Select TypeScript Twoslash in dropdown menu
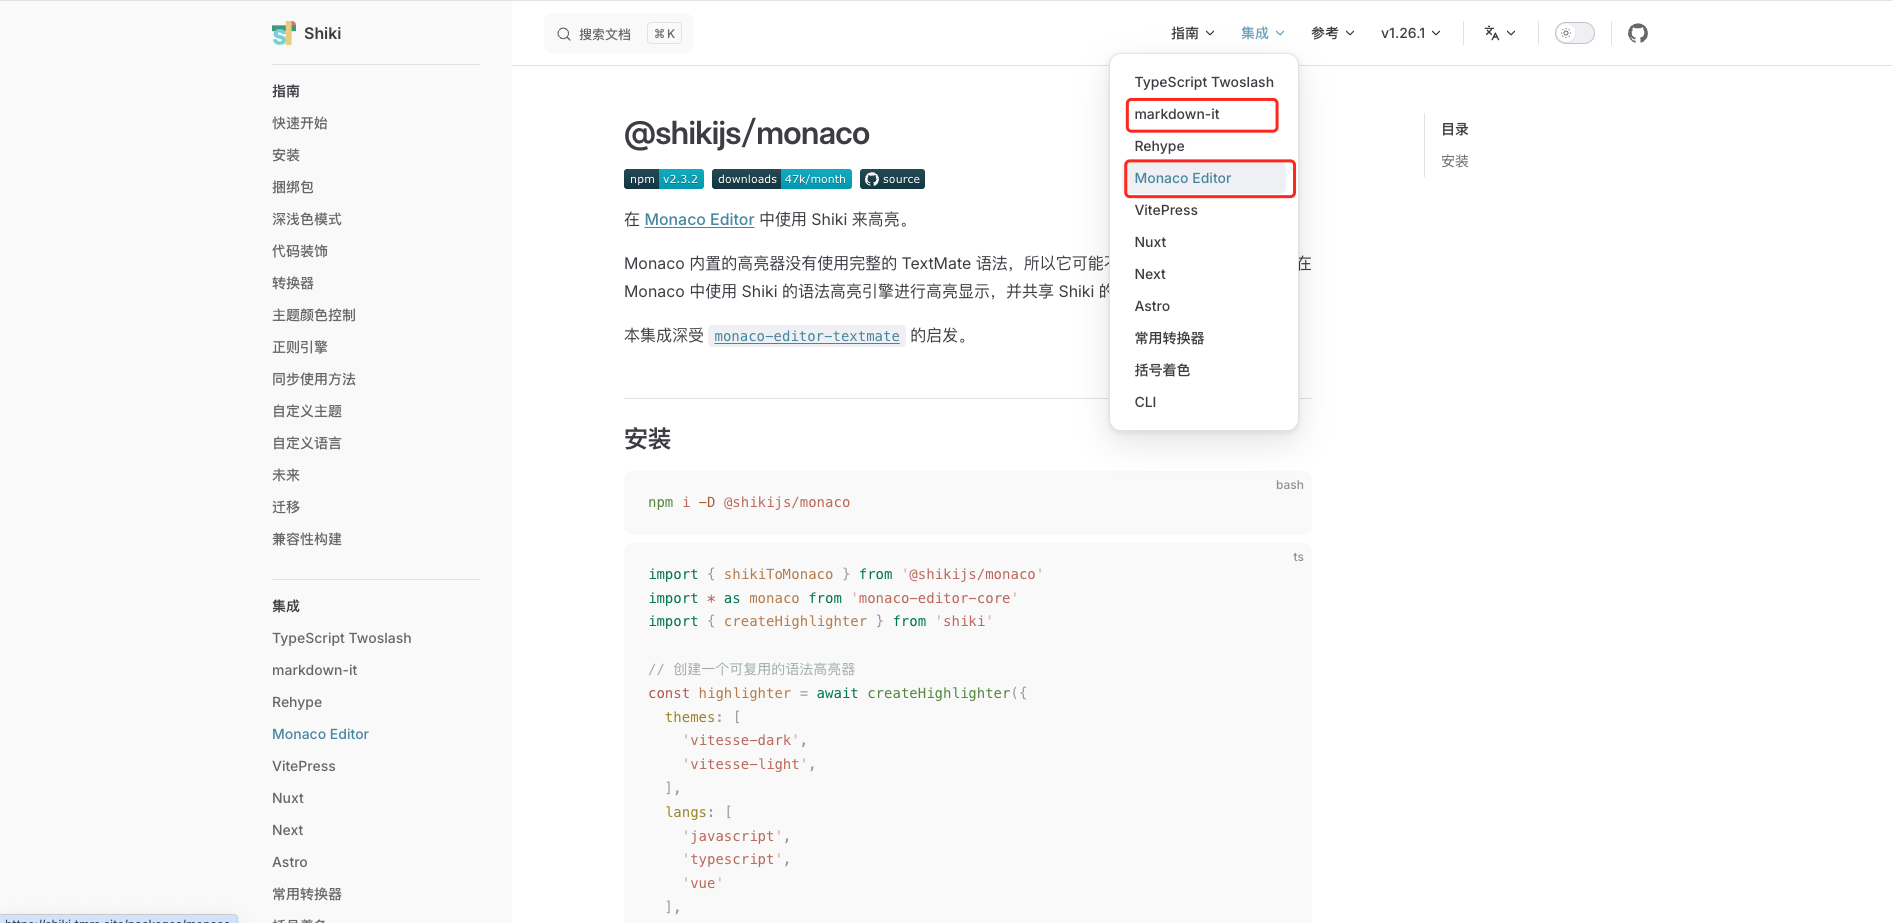The image size is (1892, 923). 1204,82
